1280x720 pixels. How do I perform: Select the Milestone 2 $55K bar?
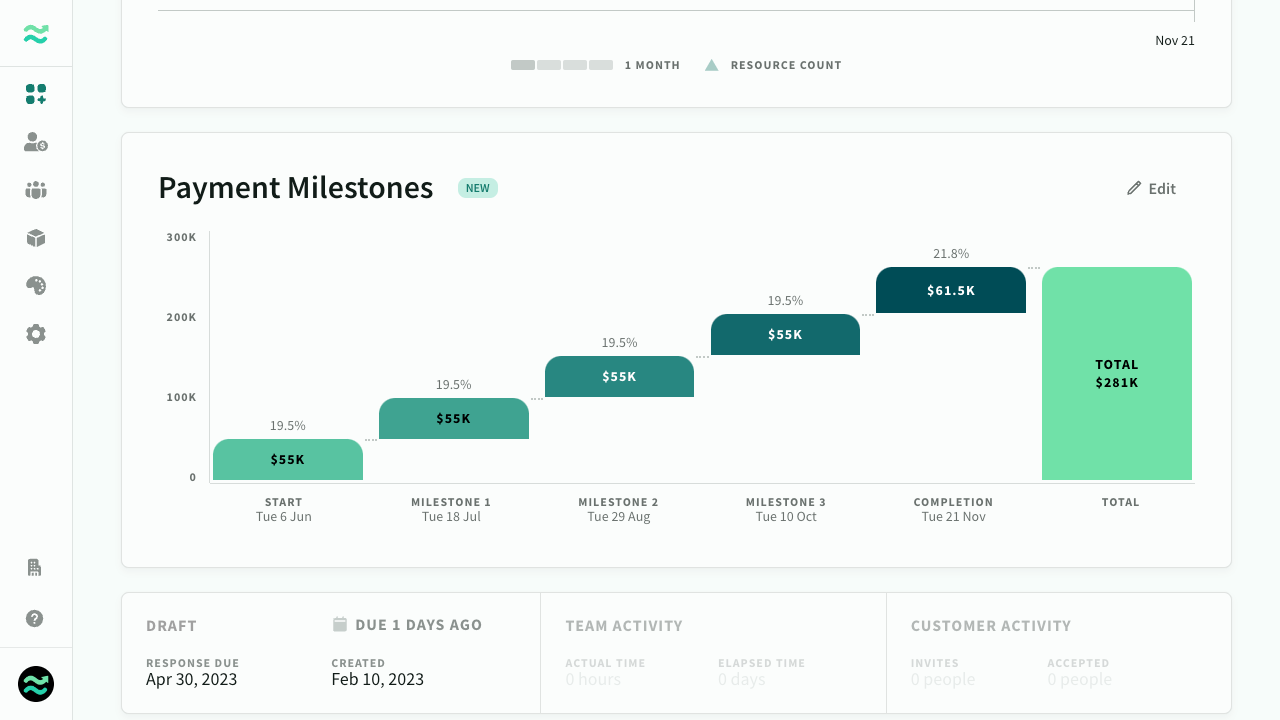(620, 376)
